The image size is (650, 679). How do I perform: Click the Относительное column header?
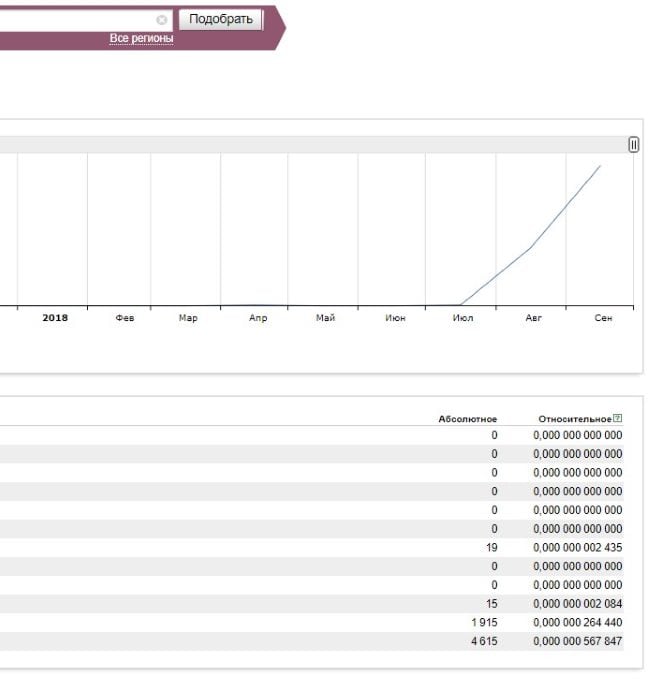pos(573,419)
